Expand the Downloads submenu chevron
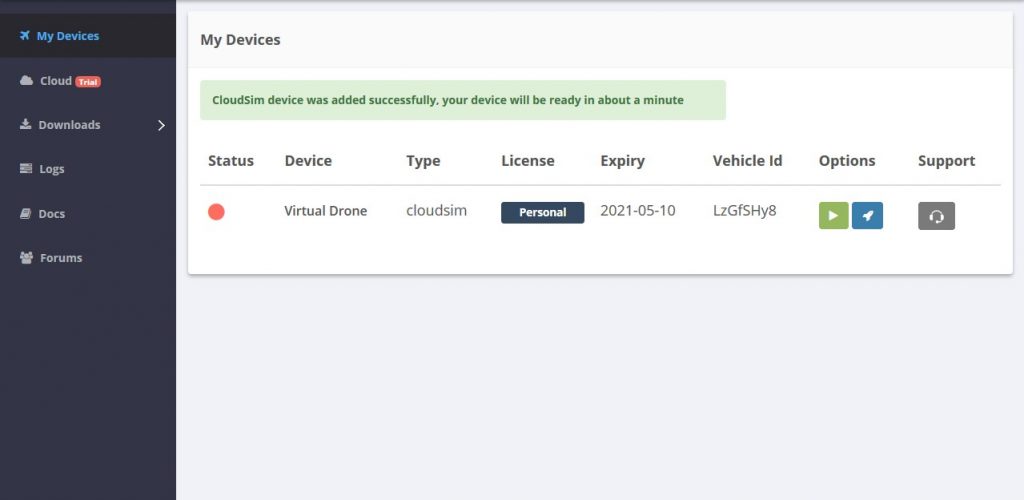The image size is (1024, 500). pyautogui.click(x=161, y=125)
